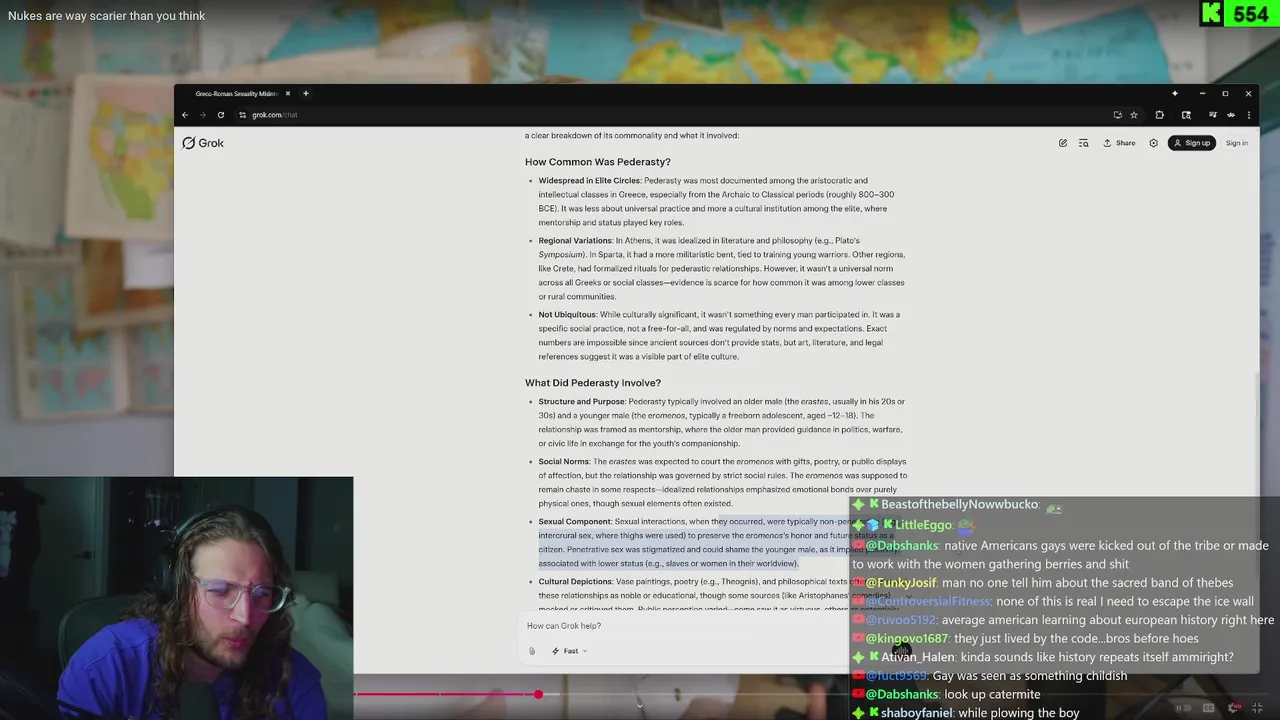1280x720 pixels.
Task: Open the chat history search icon
Action: point(1083,143)
